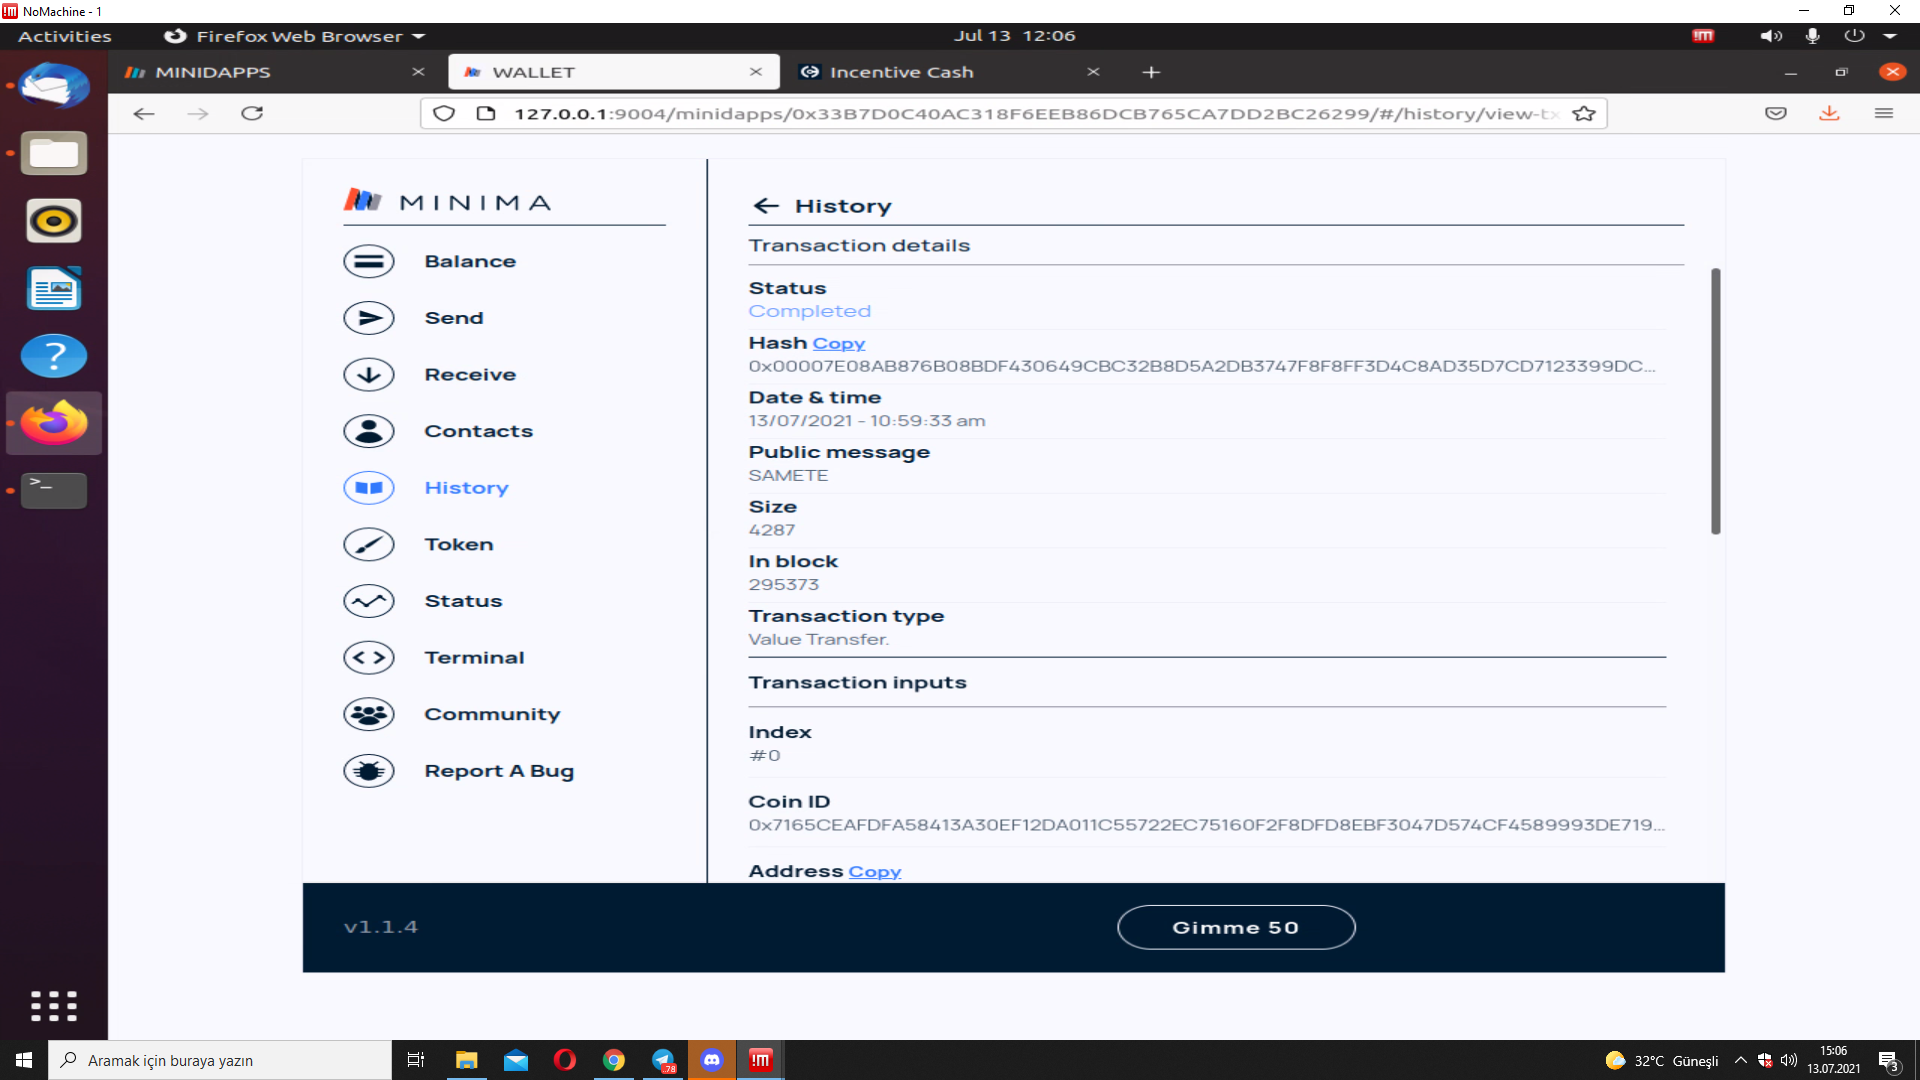Open Terminal from Ubuntu dock
Image resolution: width=1920 pixels, height=1080 pixels.
[x=54, y=490]
